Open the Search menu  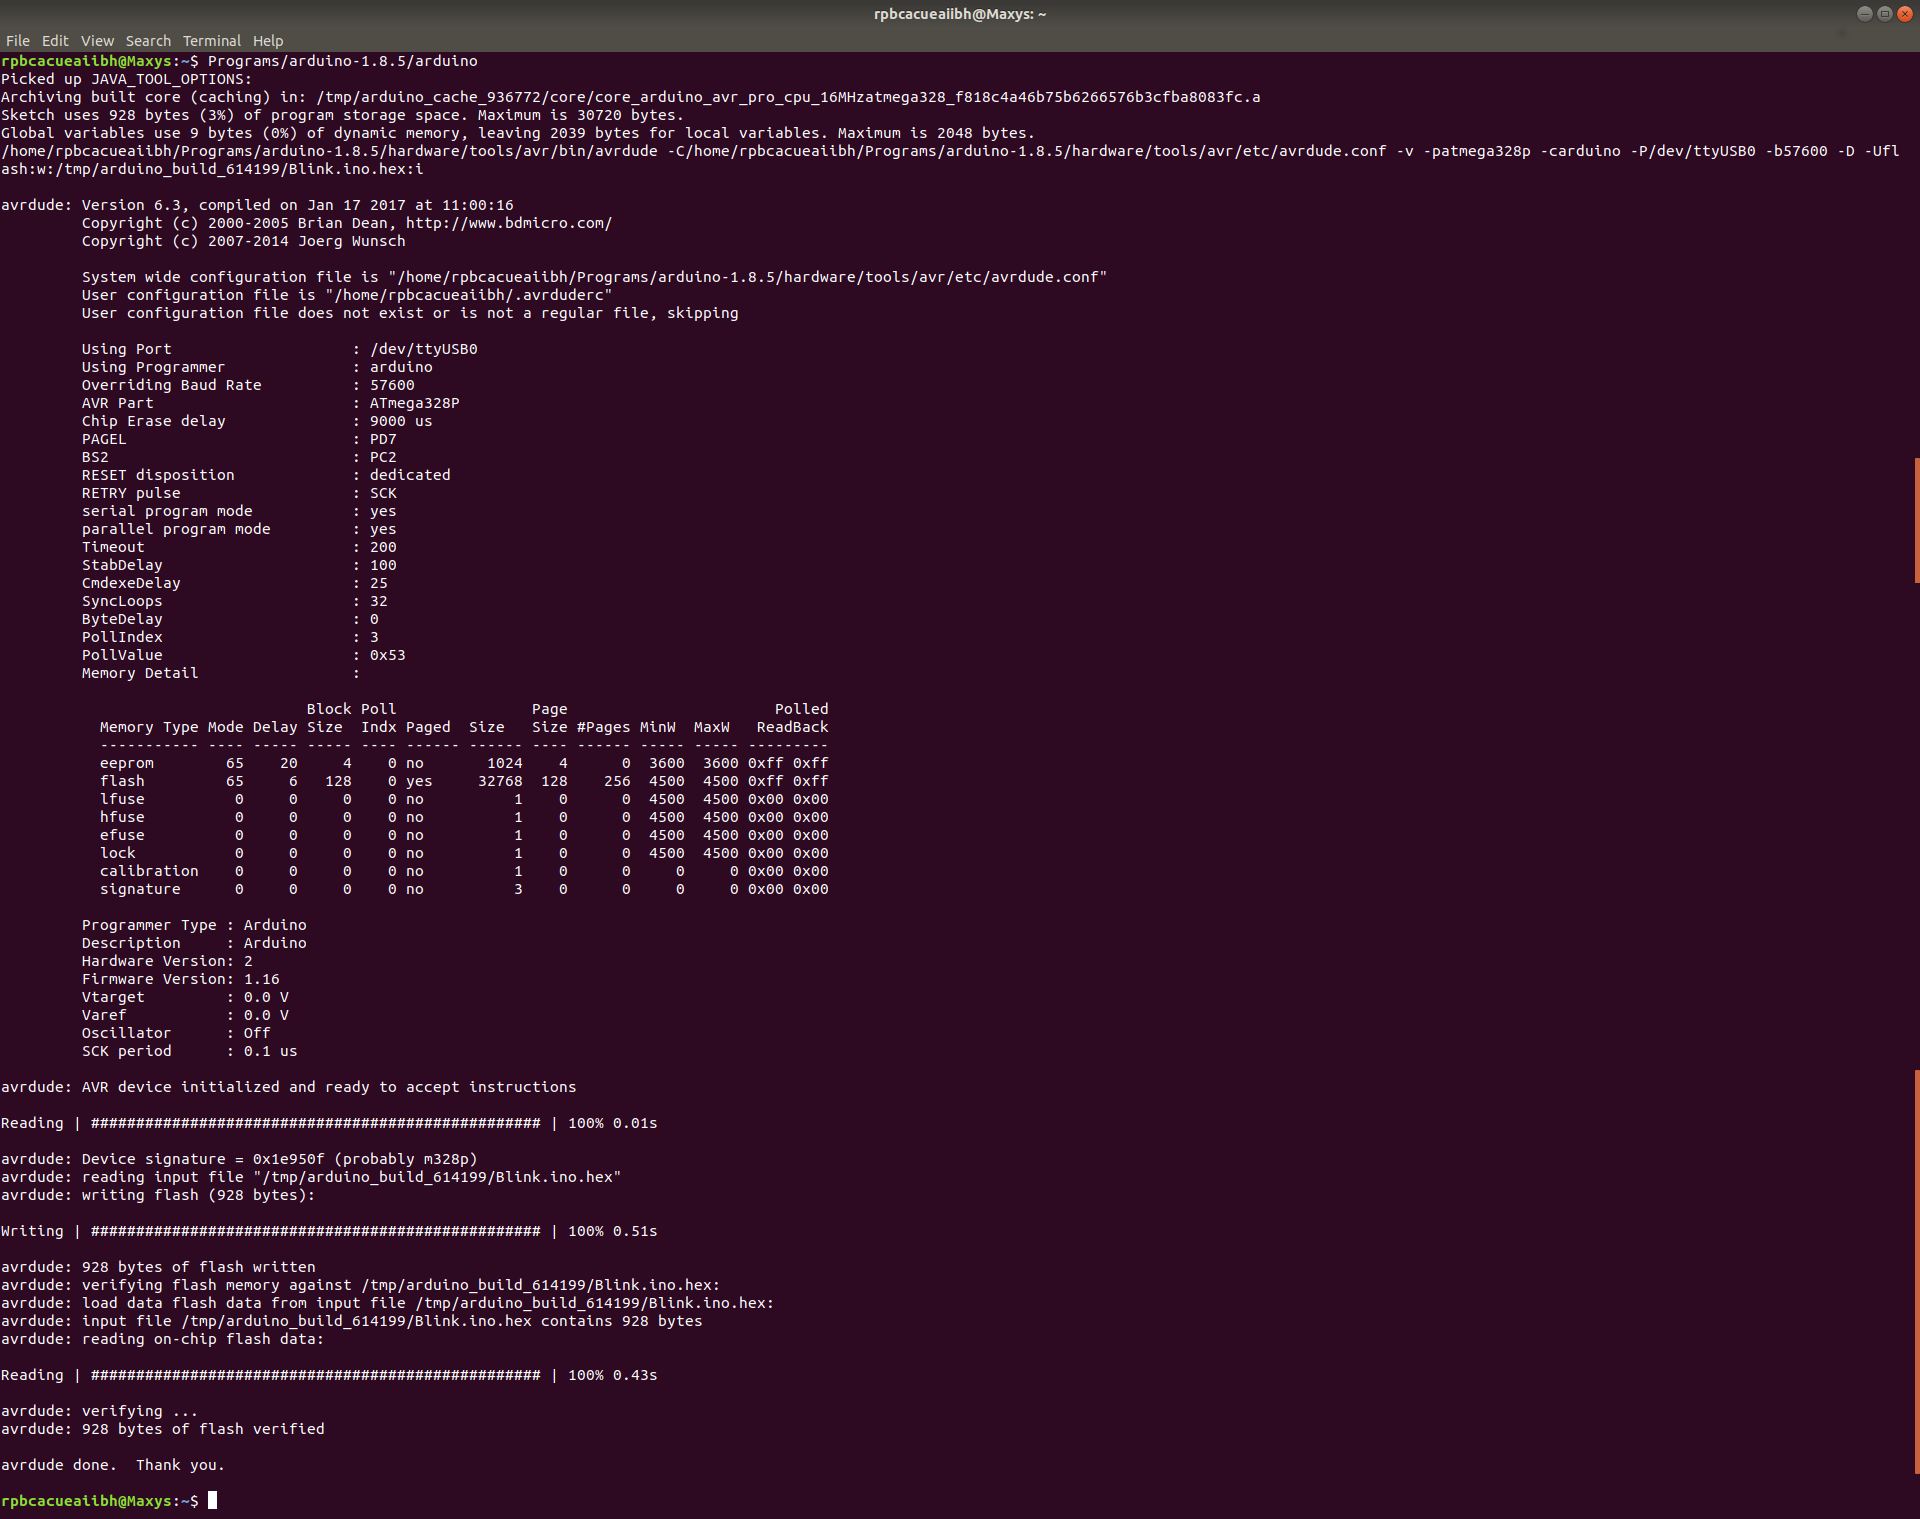(x=148, y=41)
